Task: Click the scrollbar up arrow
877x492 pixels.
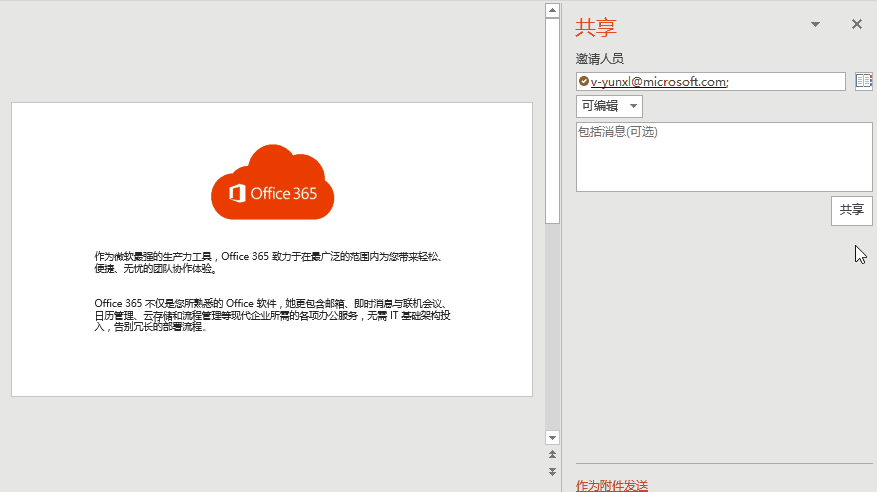Action: pyautogui.click(x=552, y=10)
